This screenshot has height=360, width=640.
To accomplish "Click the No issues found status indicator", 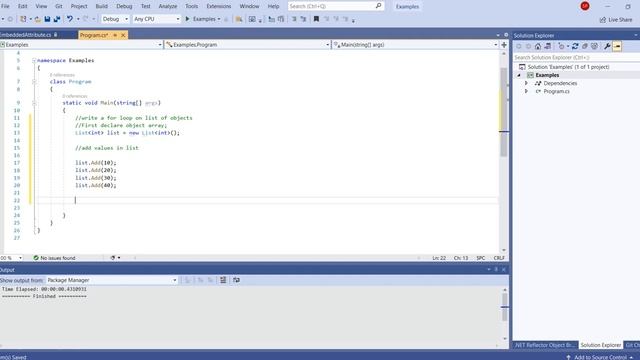I will [x=54, y=258].
